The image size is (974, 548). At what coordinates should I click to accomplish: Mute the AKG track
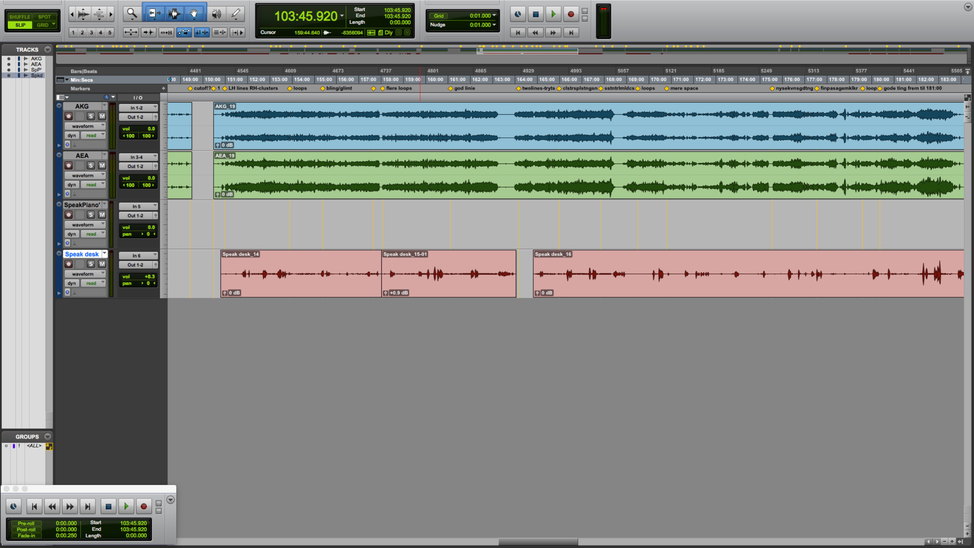101,117
